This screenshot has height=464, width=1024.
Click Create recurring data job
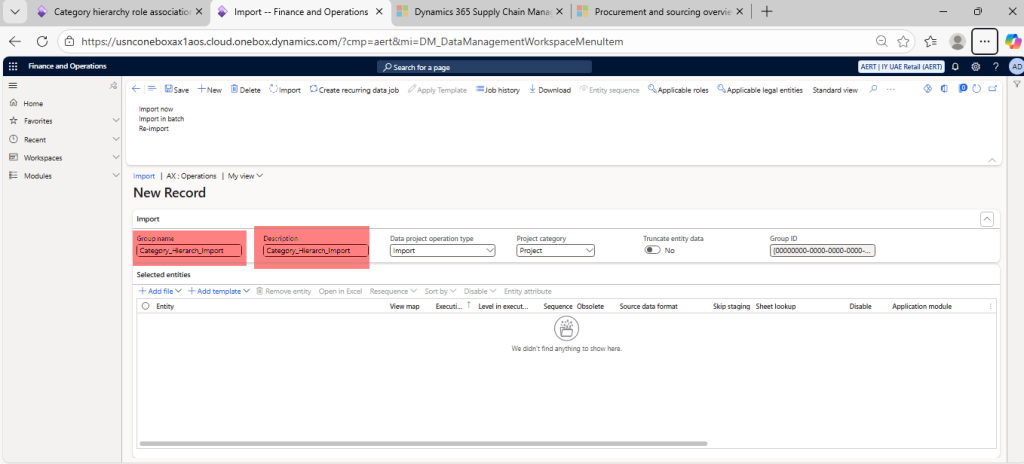click(x=315, y=90)
